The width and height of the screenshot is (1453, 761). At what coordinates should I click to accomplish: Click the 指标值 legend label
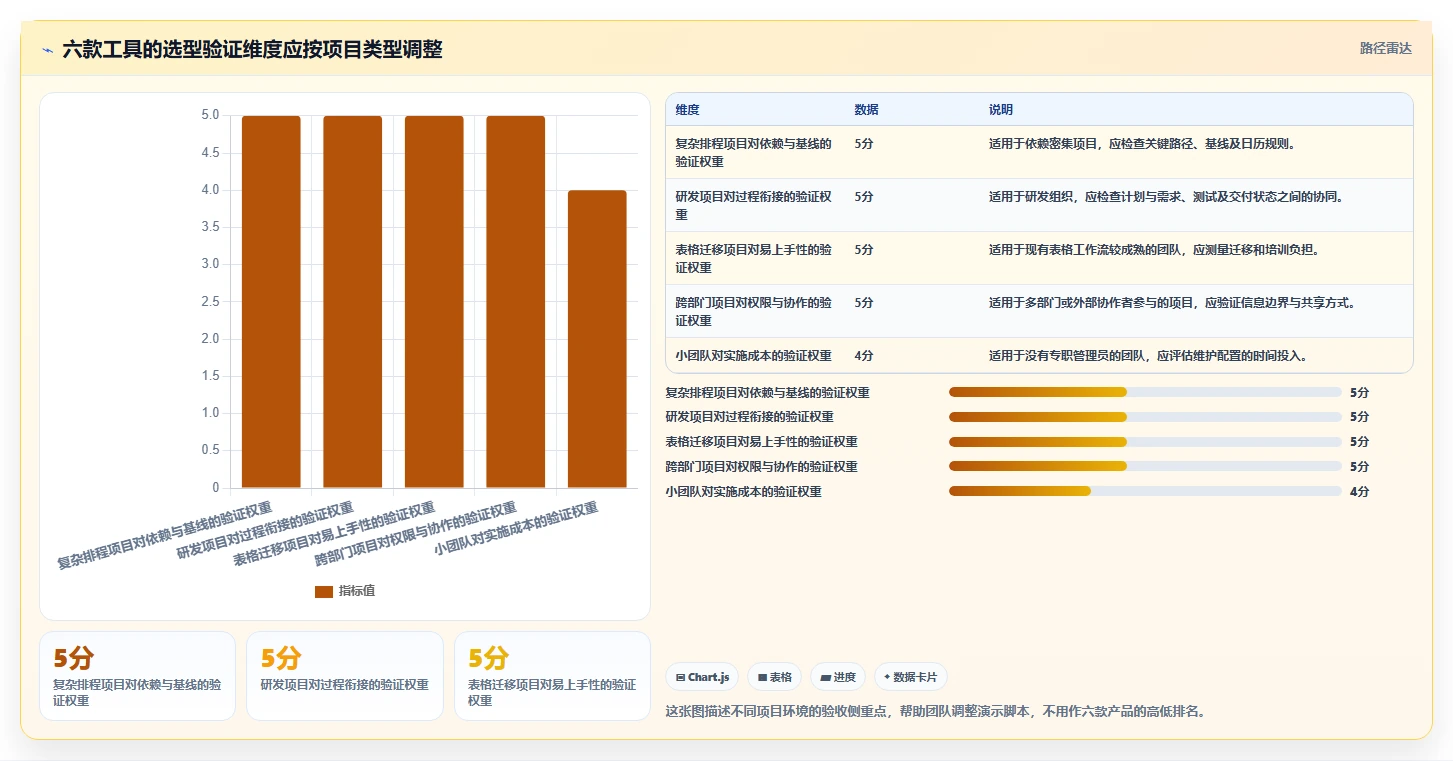pos(357,591)
